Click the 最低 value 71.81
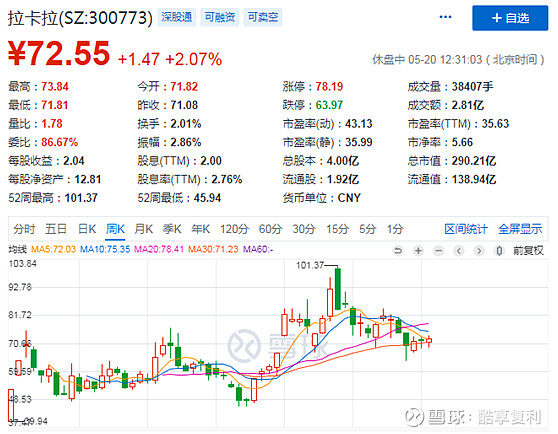This screenshot has height=434, width=558. pyautogui.click(x=54, y=105)
